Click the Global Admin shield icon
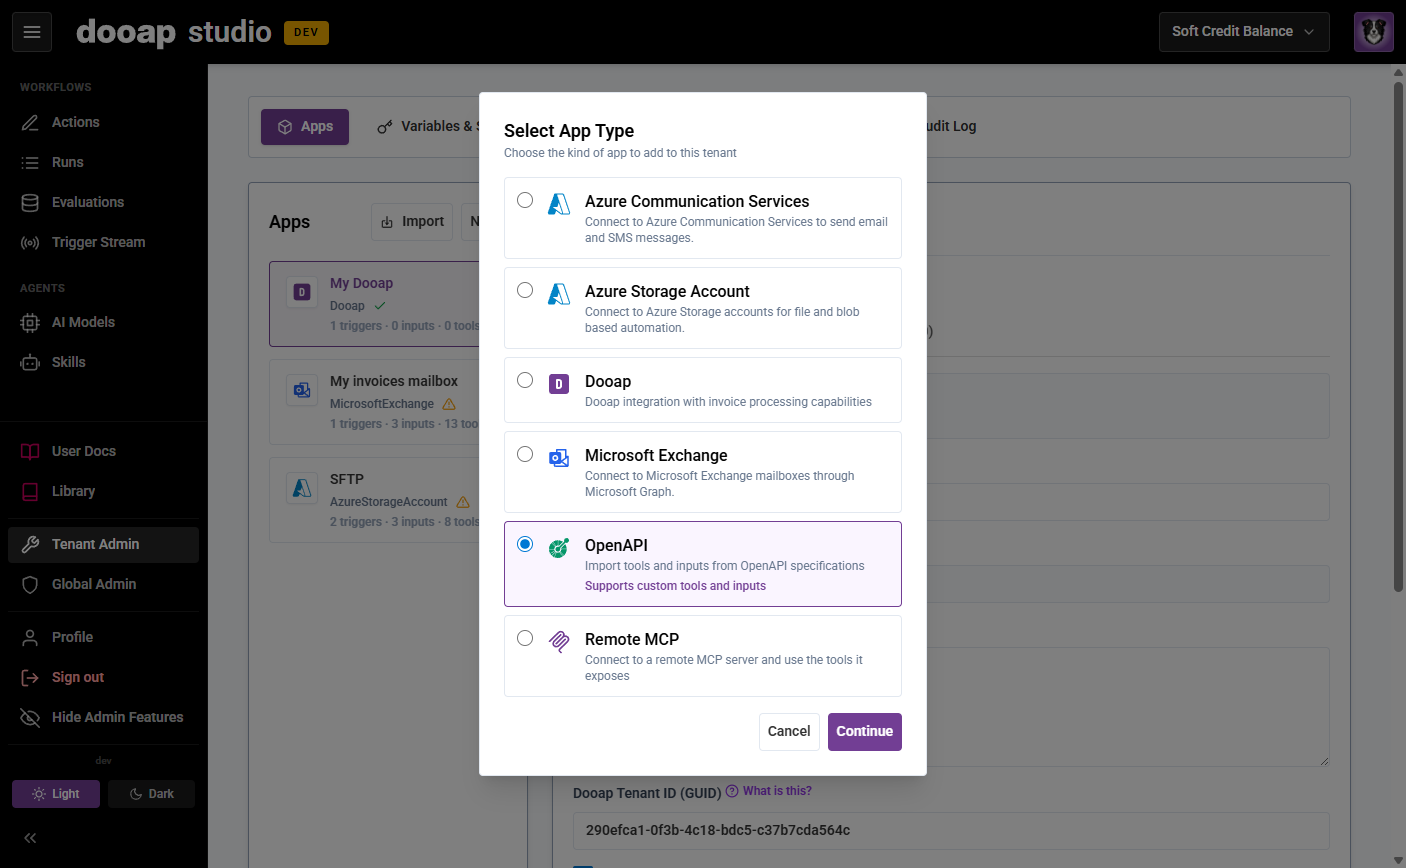The height and width of the screenshot is (868, 1406). (30, 584)
